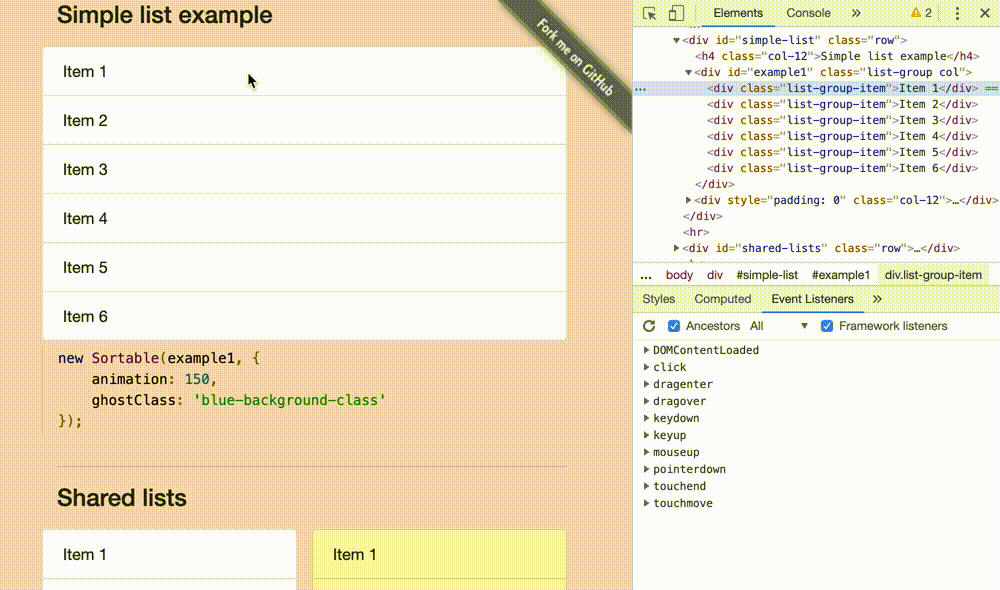Screen dimensions: 1000x590
Task: Click Item 4 in the simple list
Action: (x=304, y=219)
